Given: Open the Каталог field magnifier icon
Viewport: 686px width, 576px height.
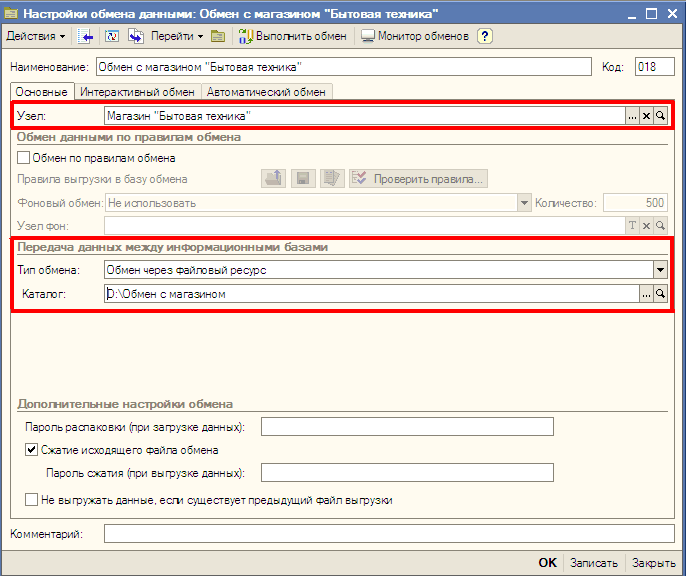Looking at the screenshot, I should point(660,294).
